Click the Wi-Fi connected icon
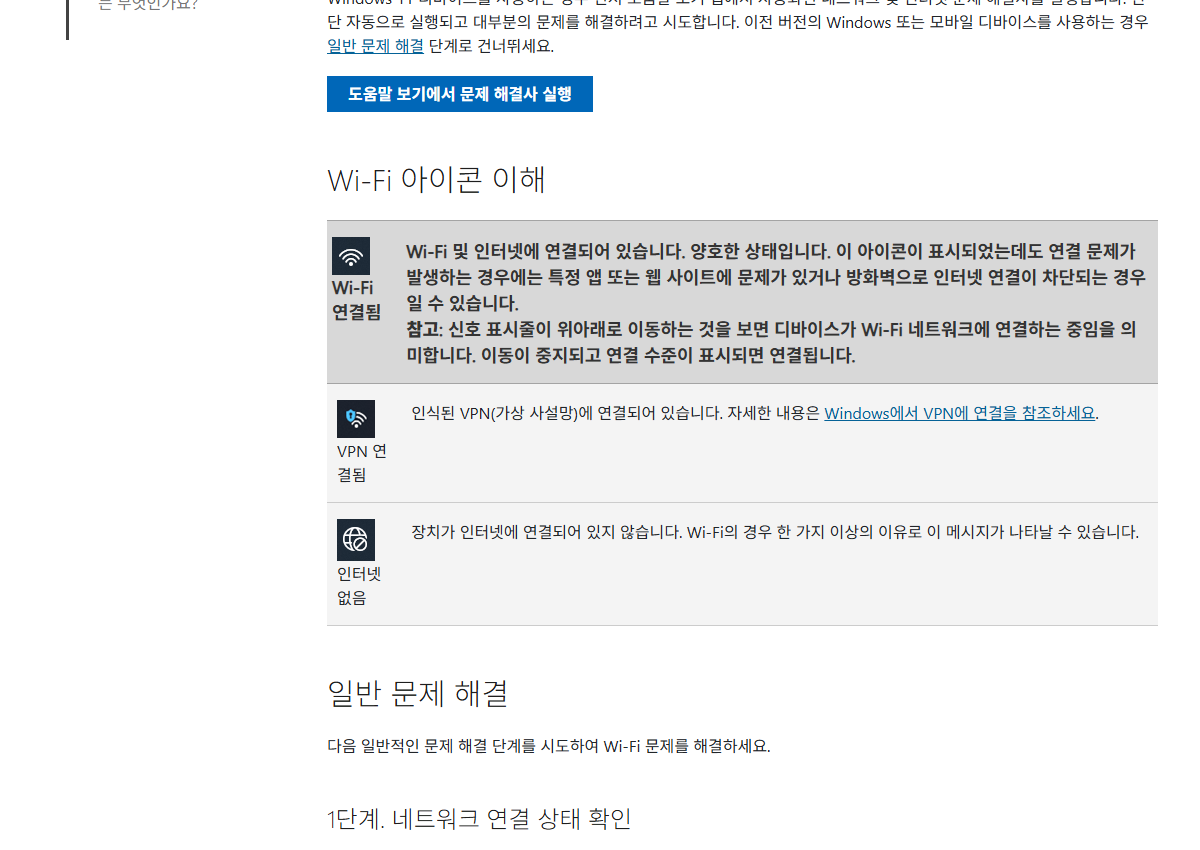The height and width of the screenshot is (850, 1200). pos(351,256)
